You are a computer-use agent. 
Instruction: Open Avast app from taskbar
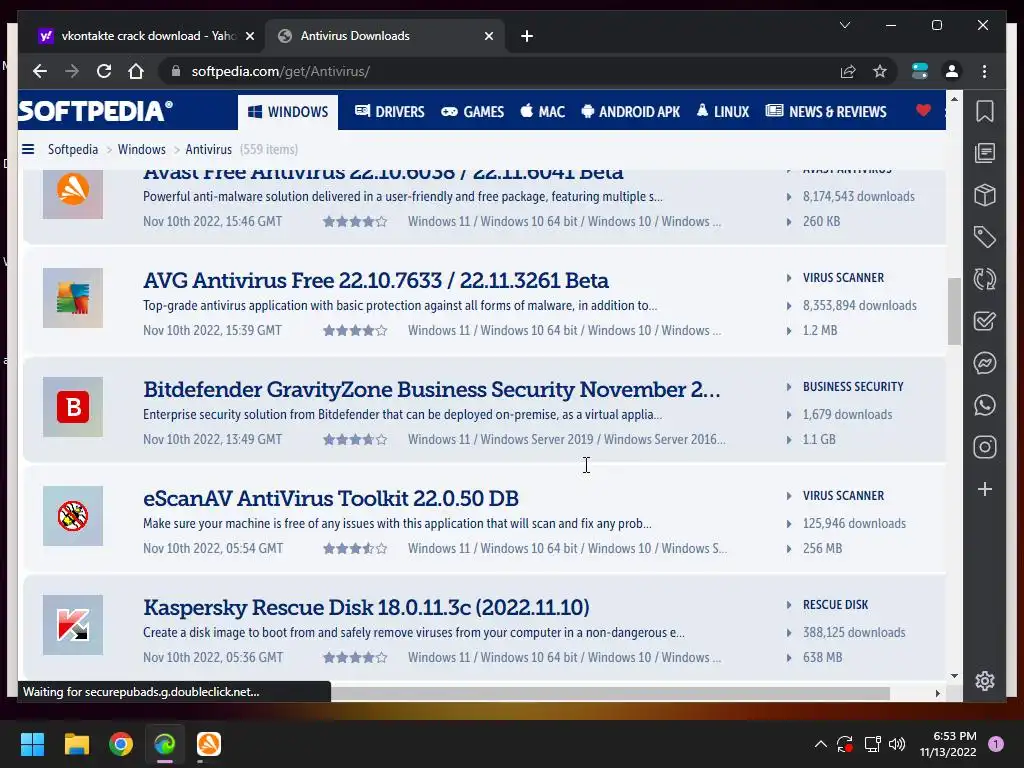[x=209, y=744]
